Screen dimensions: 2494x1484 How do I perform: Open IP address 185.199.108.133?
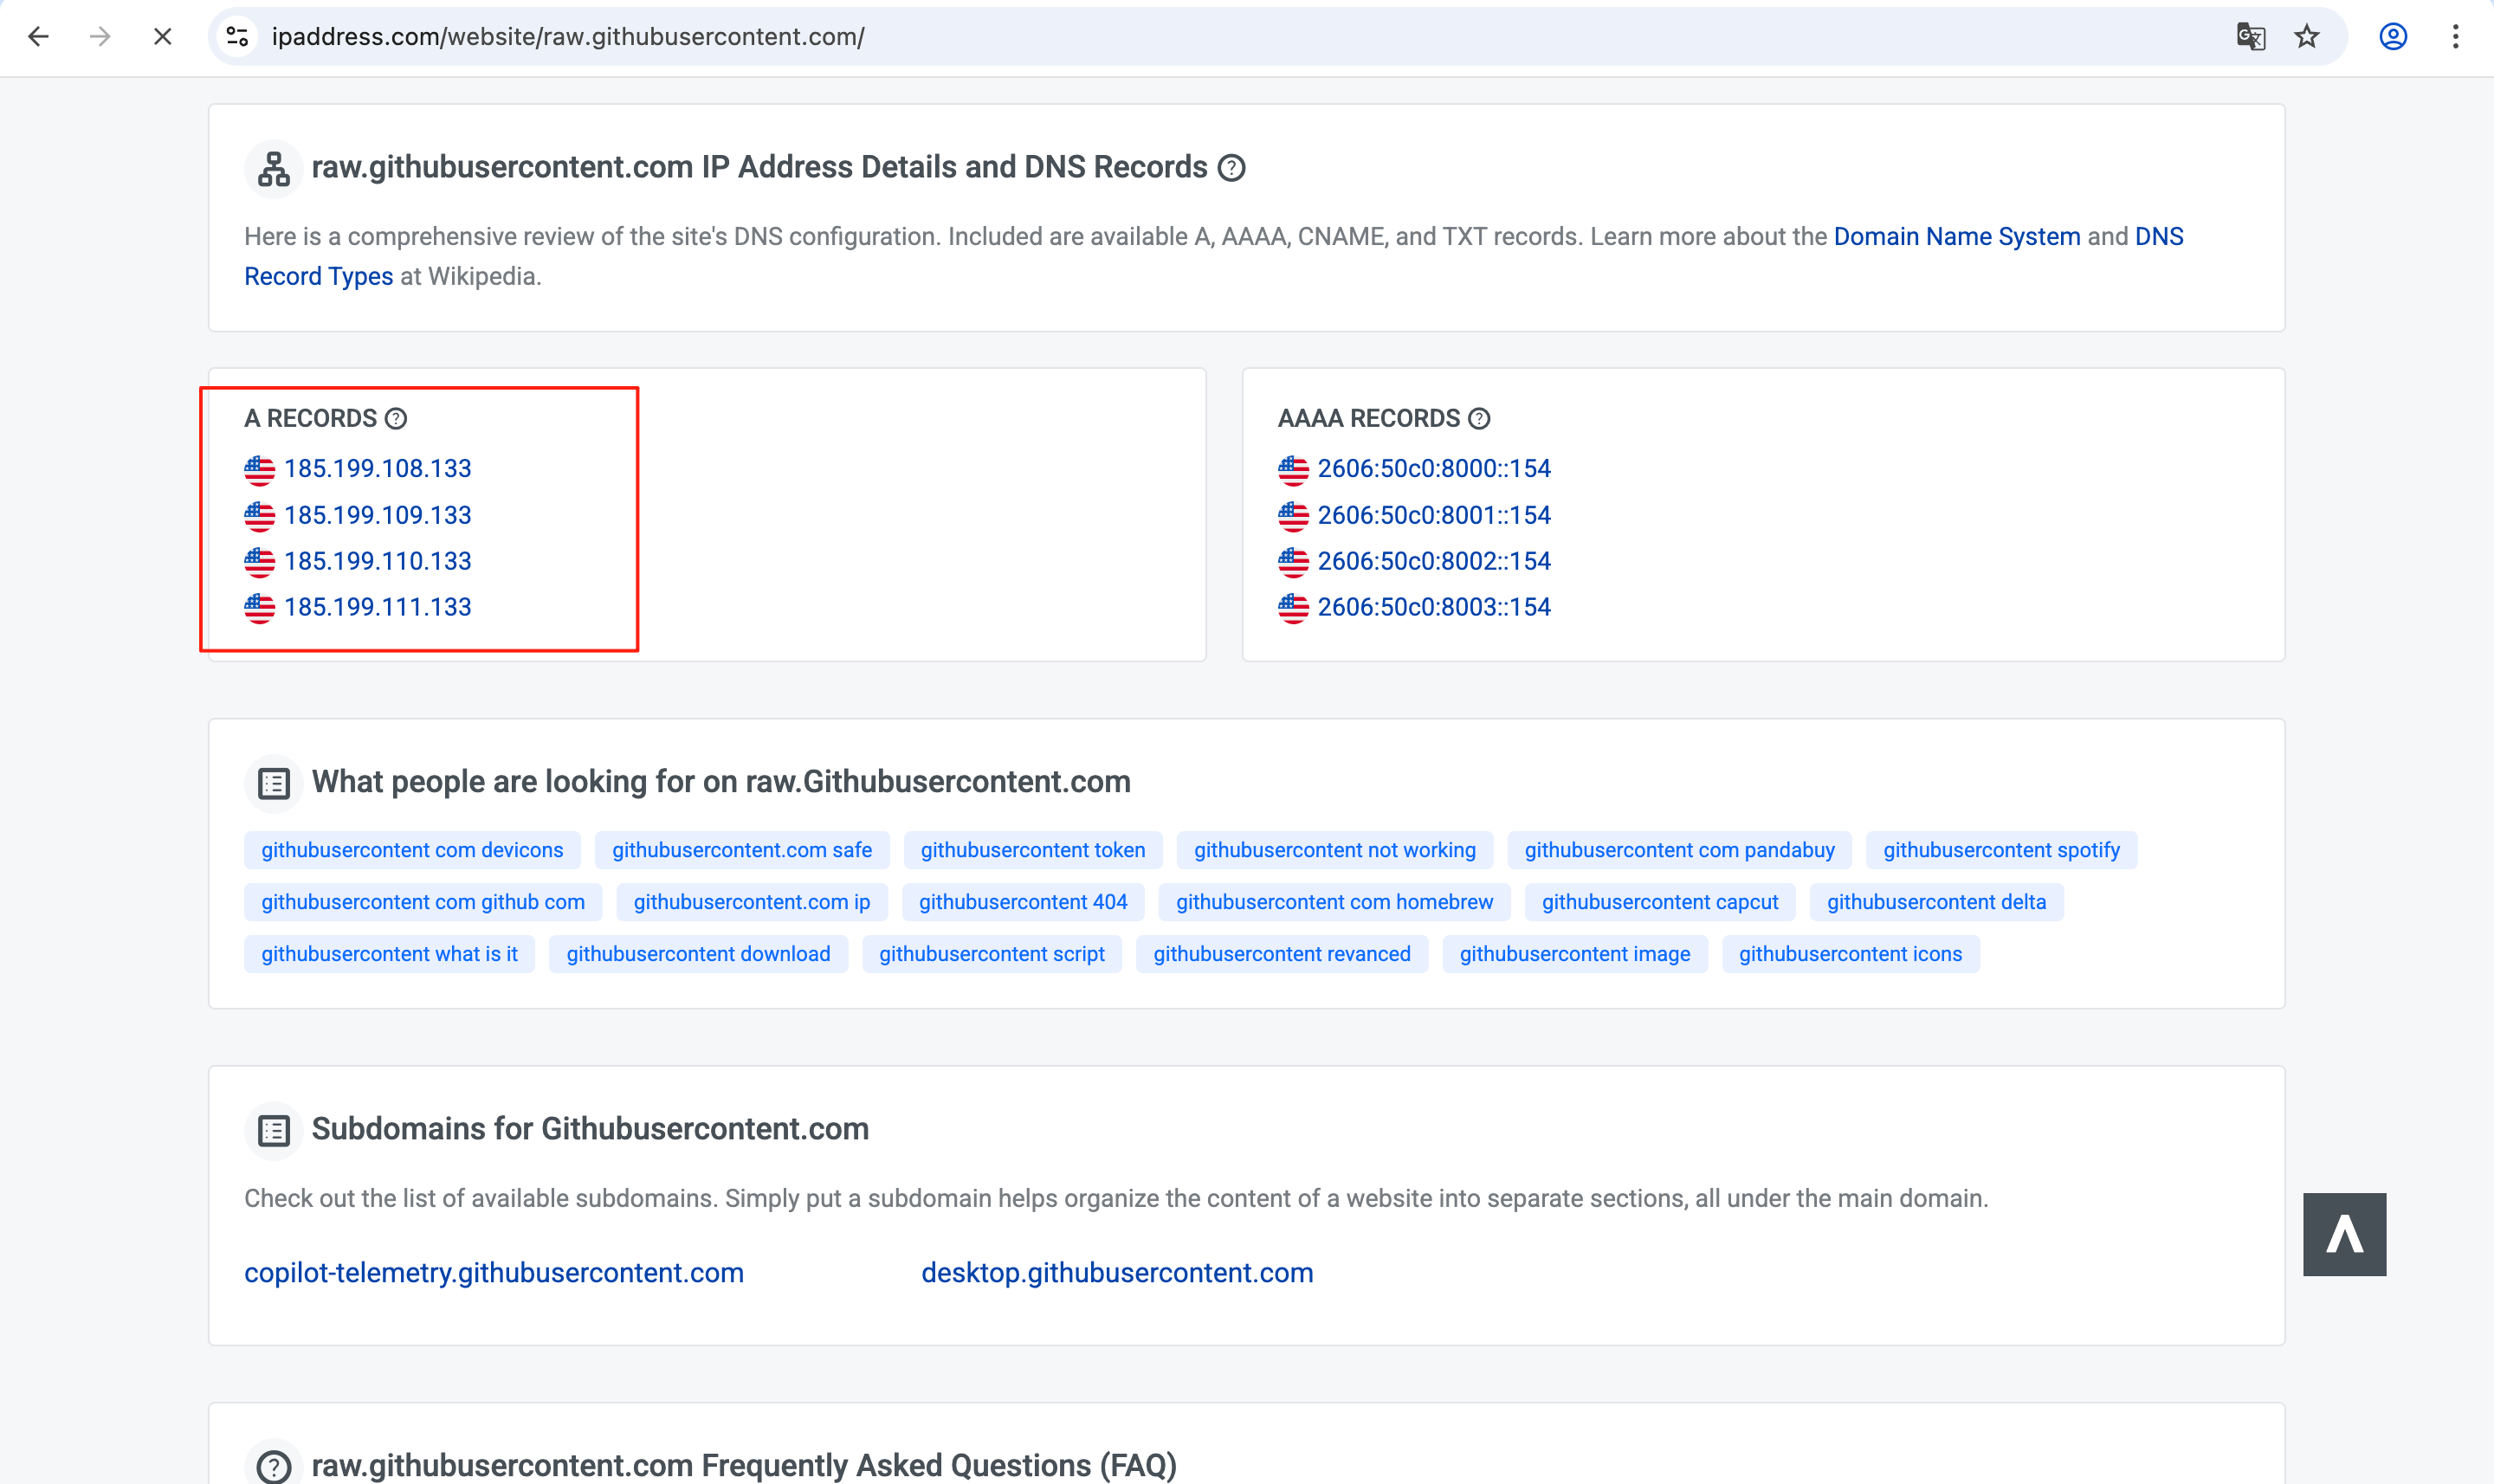click(x=377, y=469)
